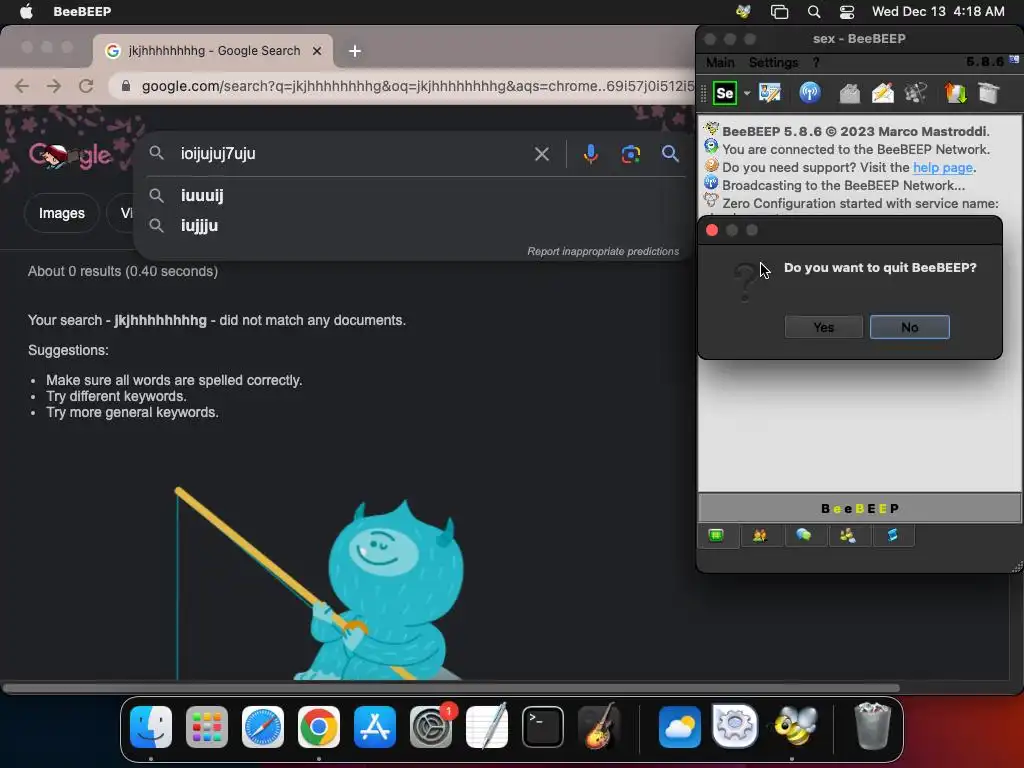Click the compose message envelope icon with pencil
This screenshot has height=768, width=1024.
tap(882, 93)
